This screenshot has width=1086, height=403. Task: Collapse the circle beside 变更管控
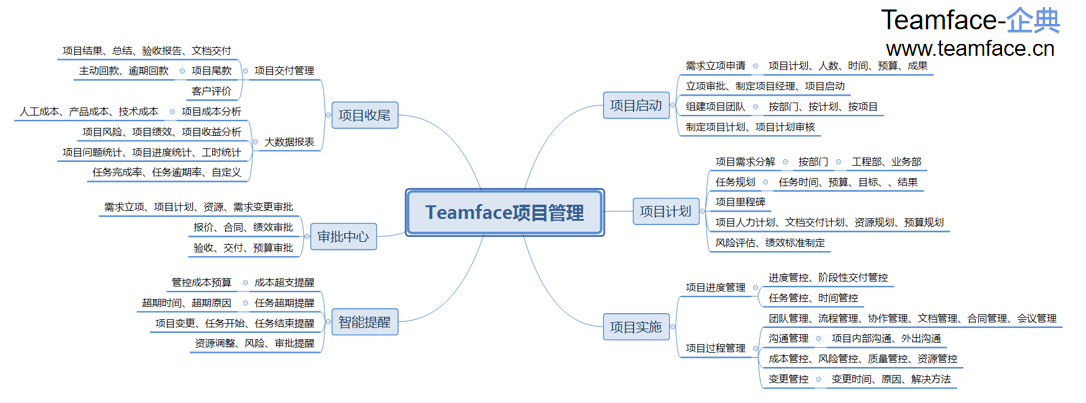(x=818, y=379)
